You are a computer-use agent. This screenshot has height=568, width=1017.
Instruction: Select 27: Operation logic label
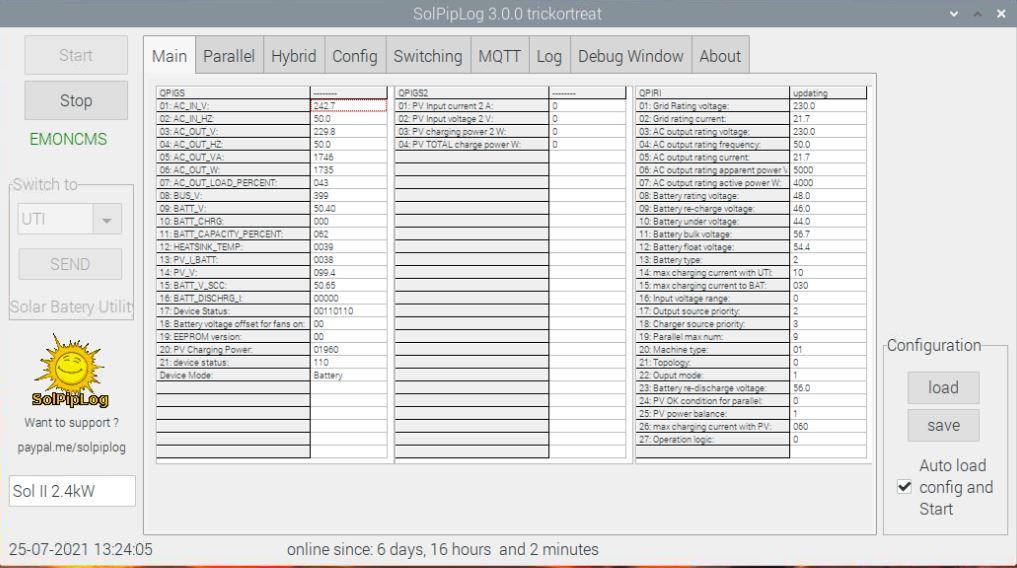[712, 440]
